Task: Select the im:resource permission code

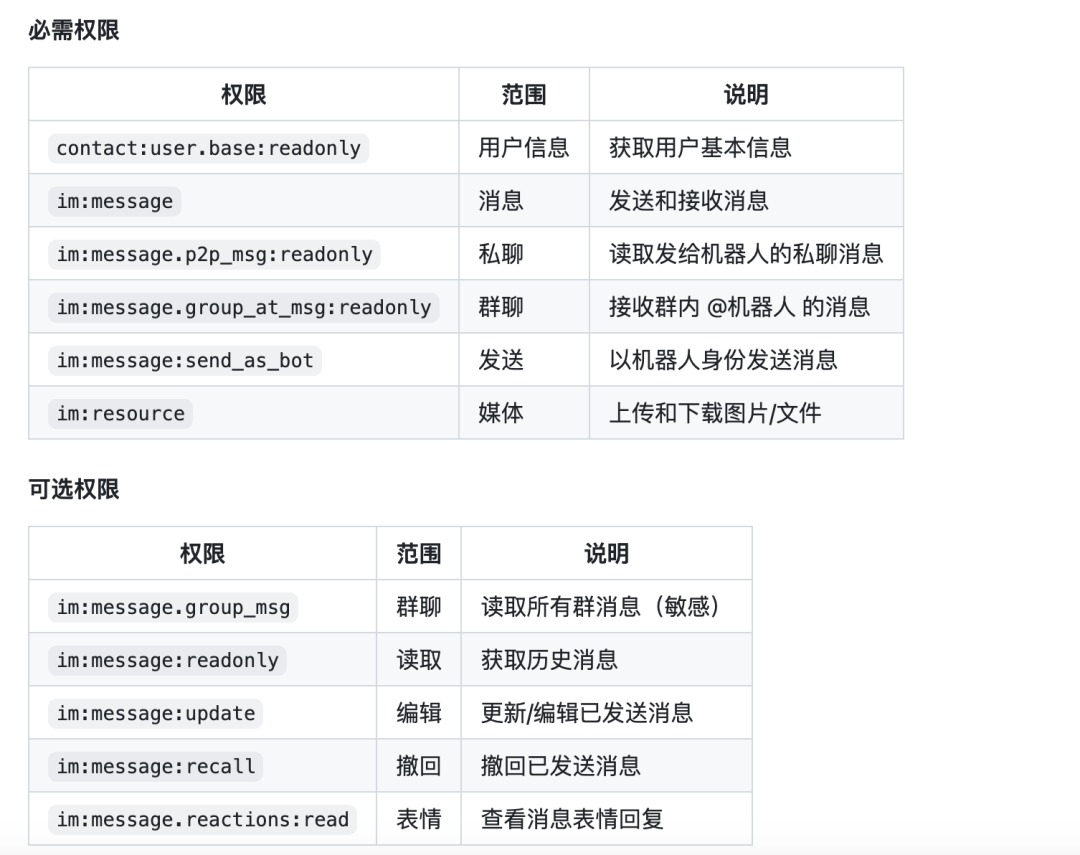Action: tap(121, 413)
